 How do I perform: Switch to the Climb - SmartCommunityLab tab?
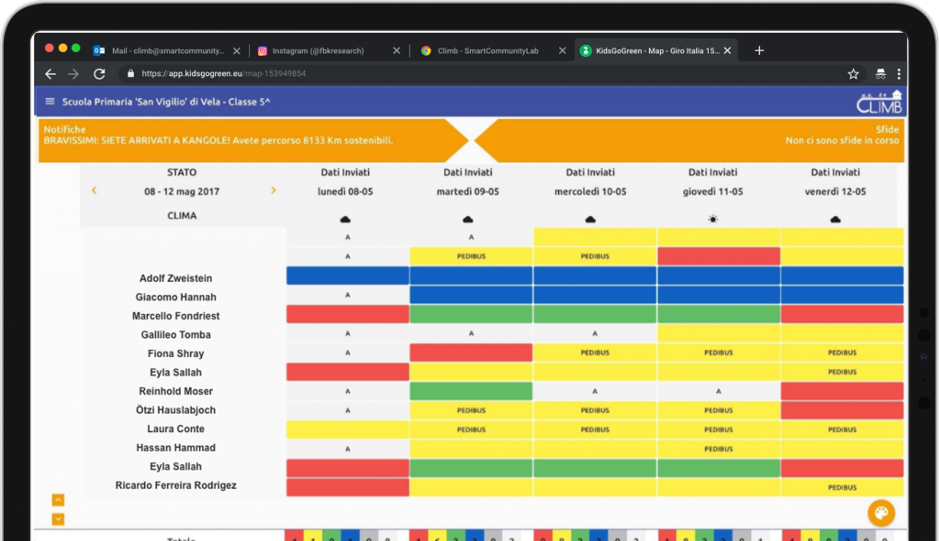point(490,50)
